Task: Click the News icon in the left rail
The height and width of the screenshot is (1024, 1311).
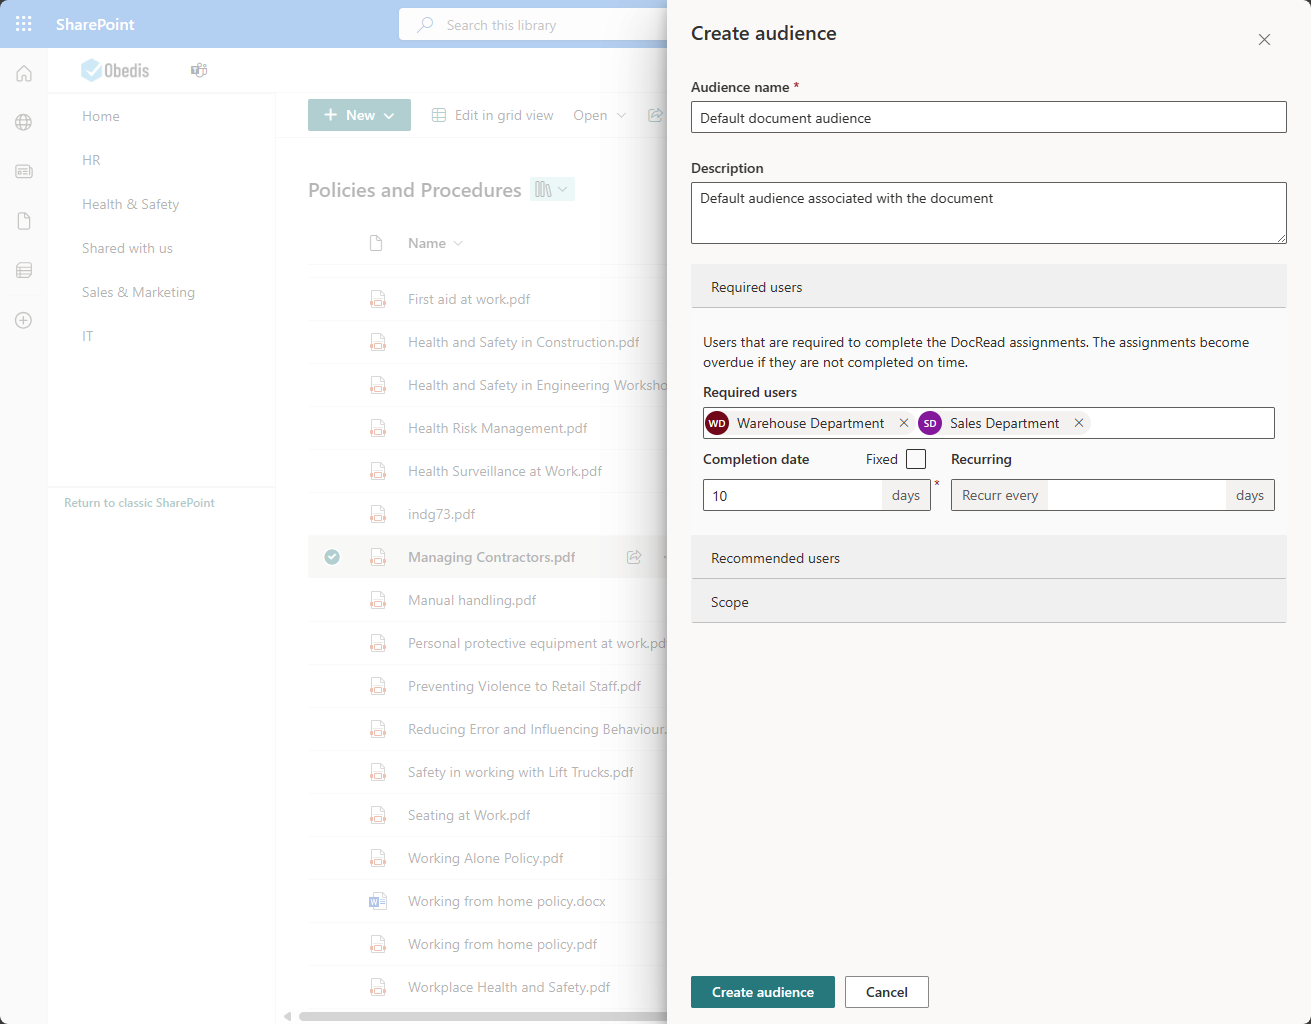Action: click(x=23, y=171)
